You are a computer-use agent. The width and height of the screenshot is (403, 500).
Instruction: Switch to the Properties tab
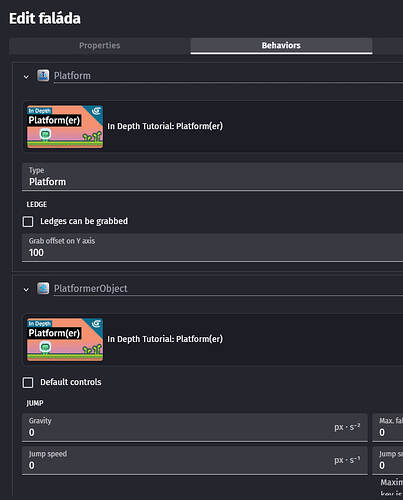[100, 46]
